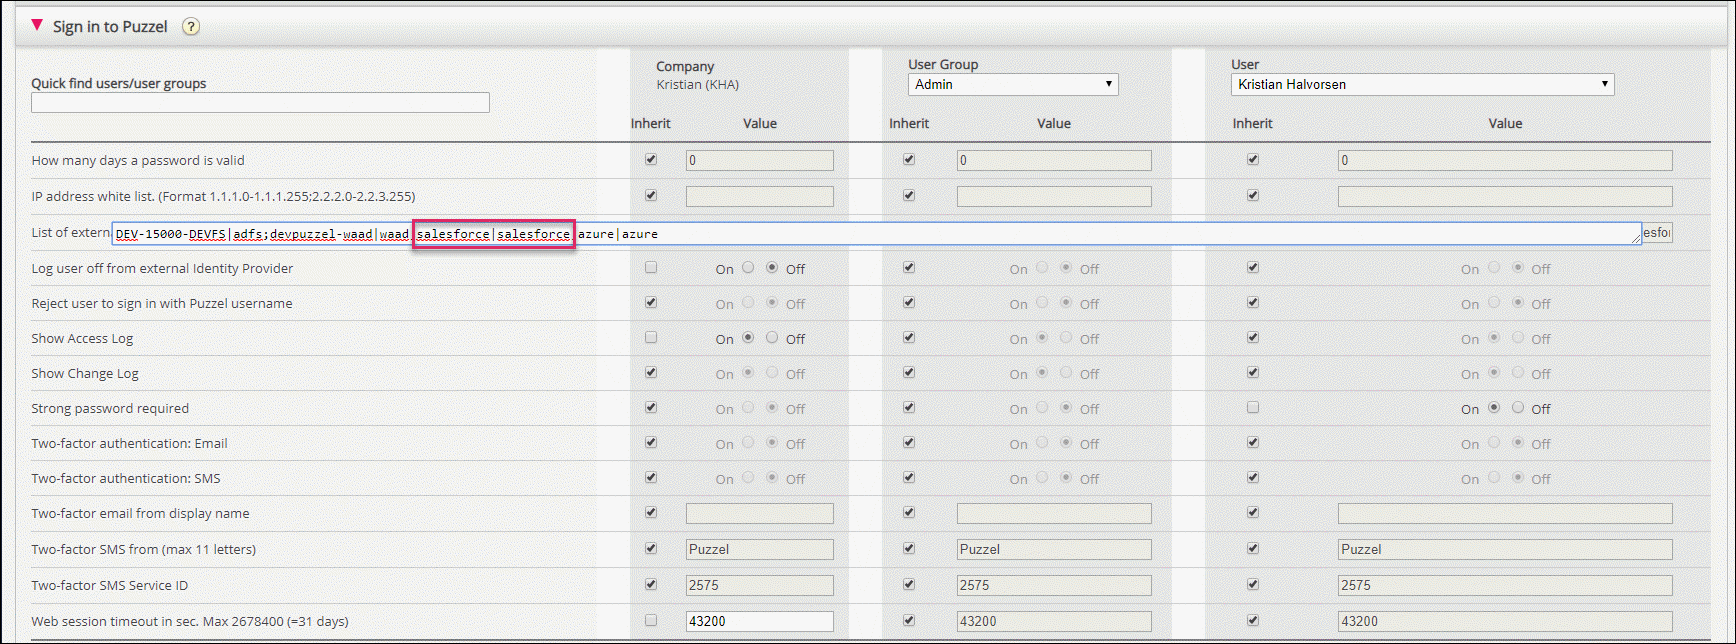Toggle Company inherit for IP address white list
The image size is (1736, 644).
(651, 196)
